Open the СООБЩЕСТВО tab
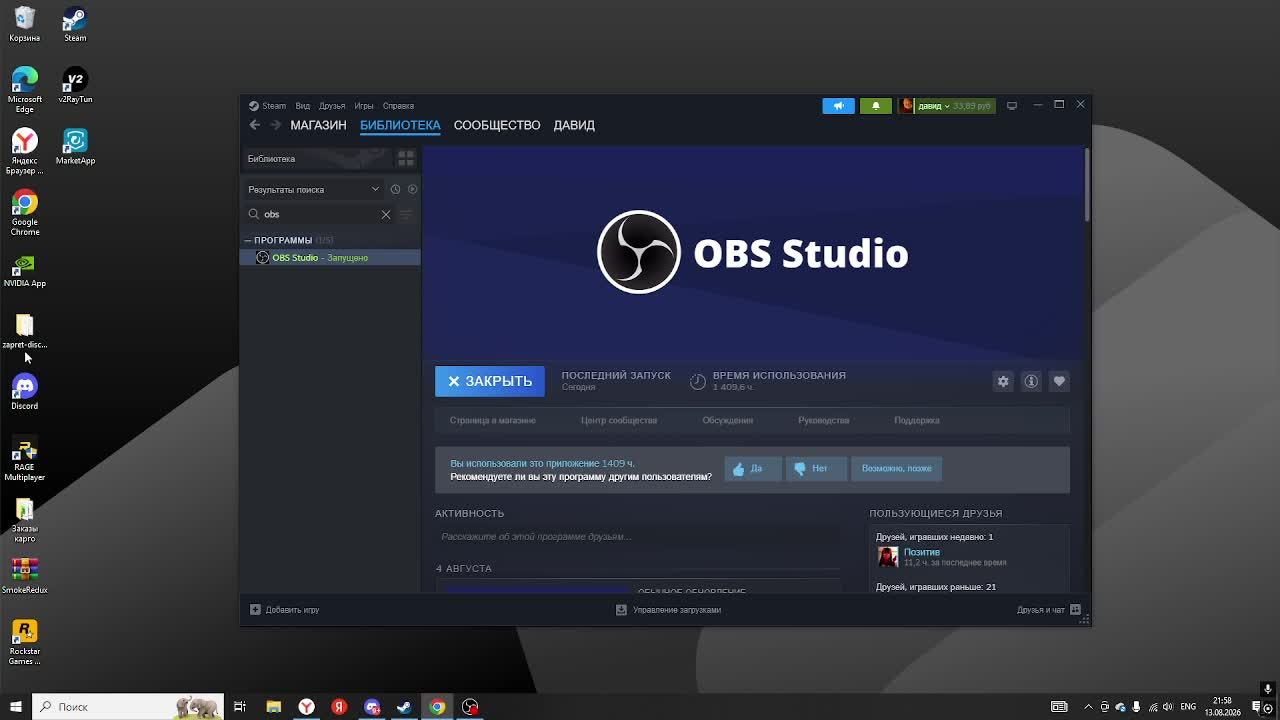 point(497,125)
